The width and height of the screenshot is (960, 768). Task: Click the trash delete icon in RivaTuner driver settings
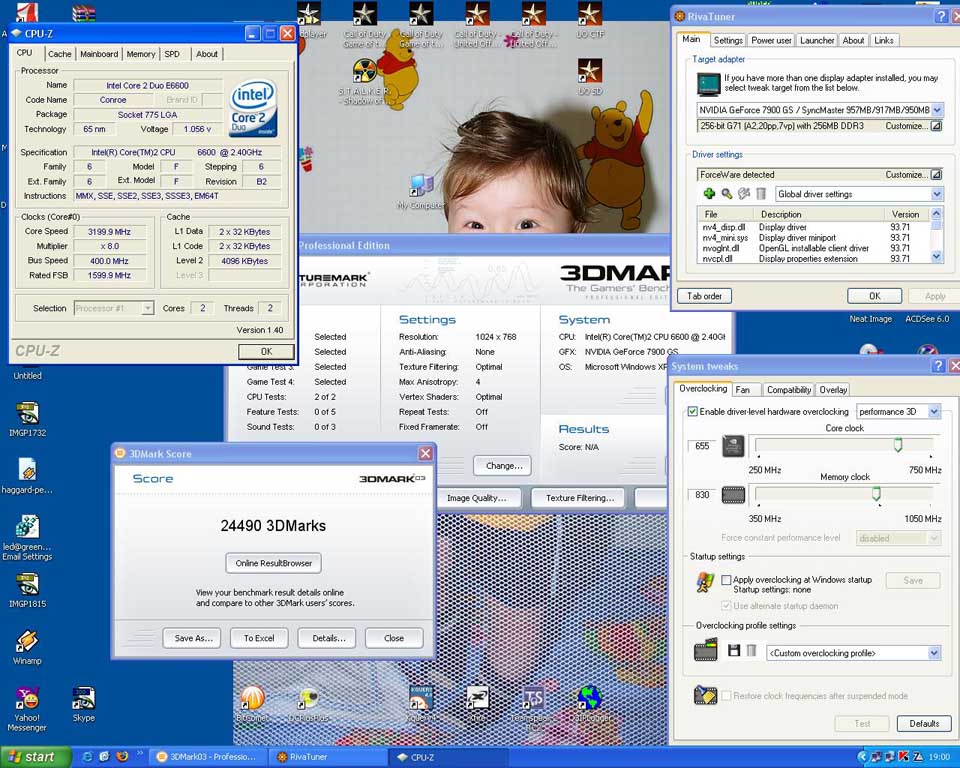pos(761,194)
